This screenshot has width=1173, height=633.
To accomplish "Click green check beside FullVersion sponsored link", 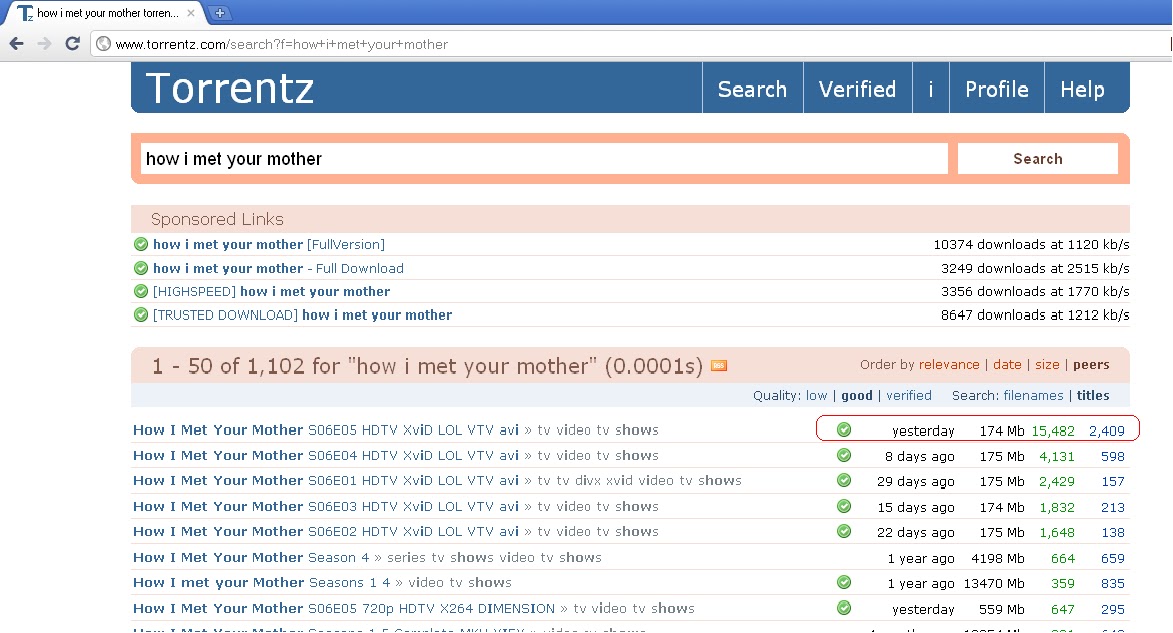I will coord(141,244).
